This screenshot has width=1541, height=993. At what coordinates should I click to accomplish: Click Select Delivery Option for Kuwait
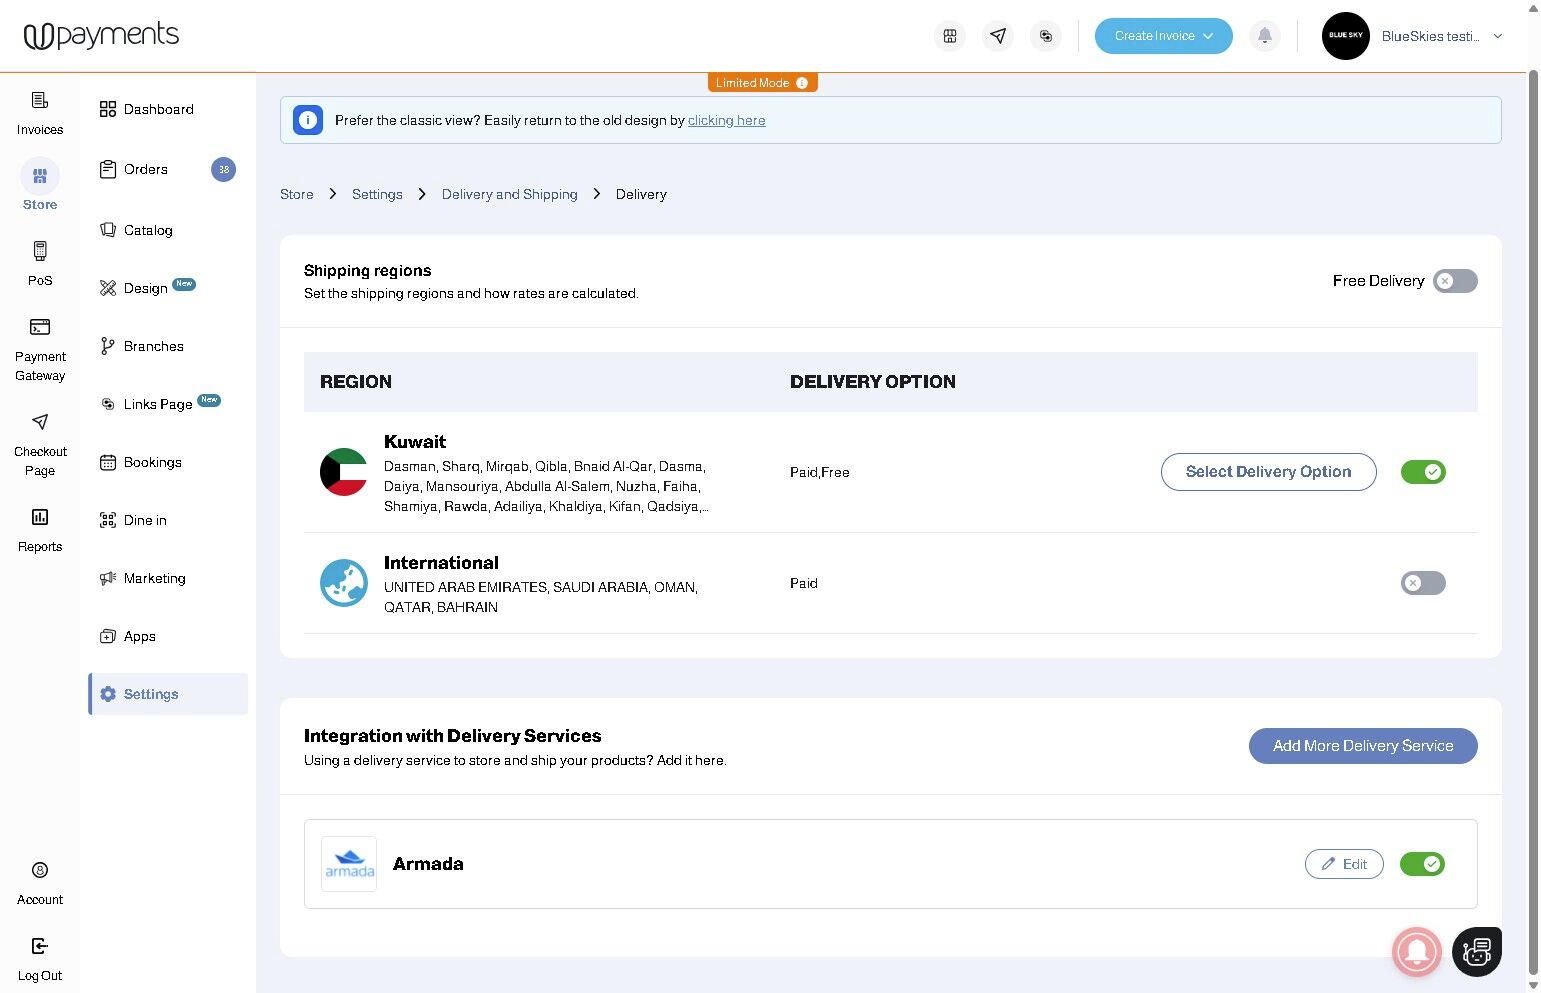[1268, 472]
